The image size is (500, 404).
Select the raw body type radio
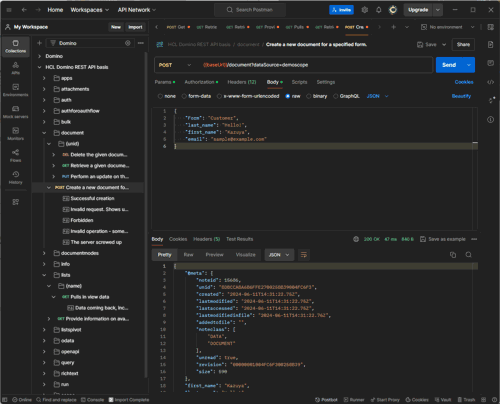point(288,96)
